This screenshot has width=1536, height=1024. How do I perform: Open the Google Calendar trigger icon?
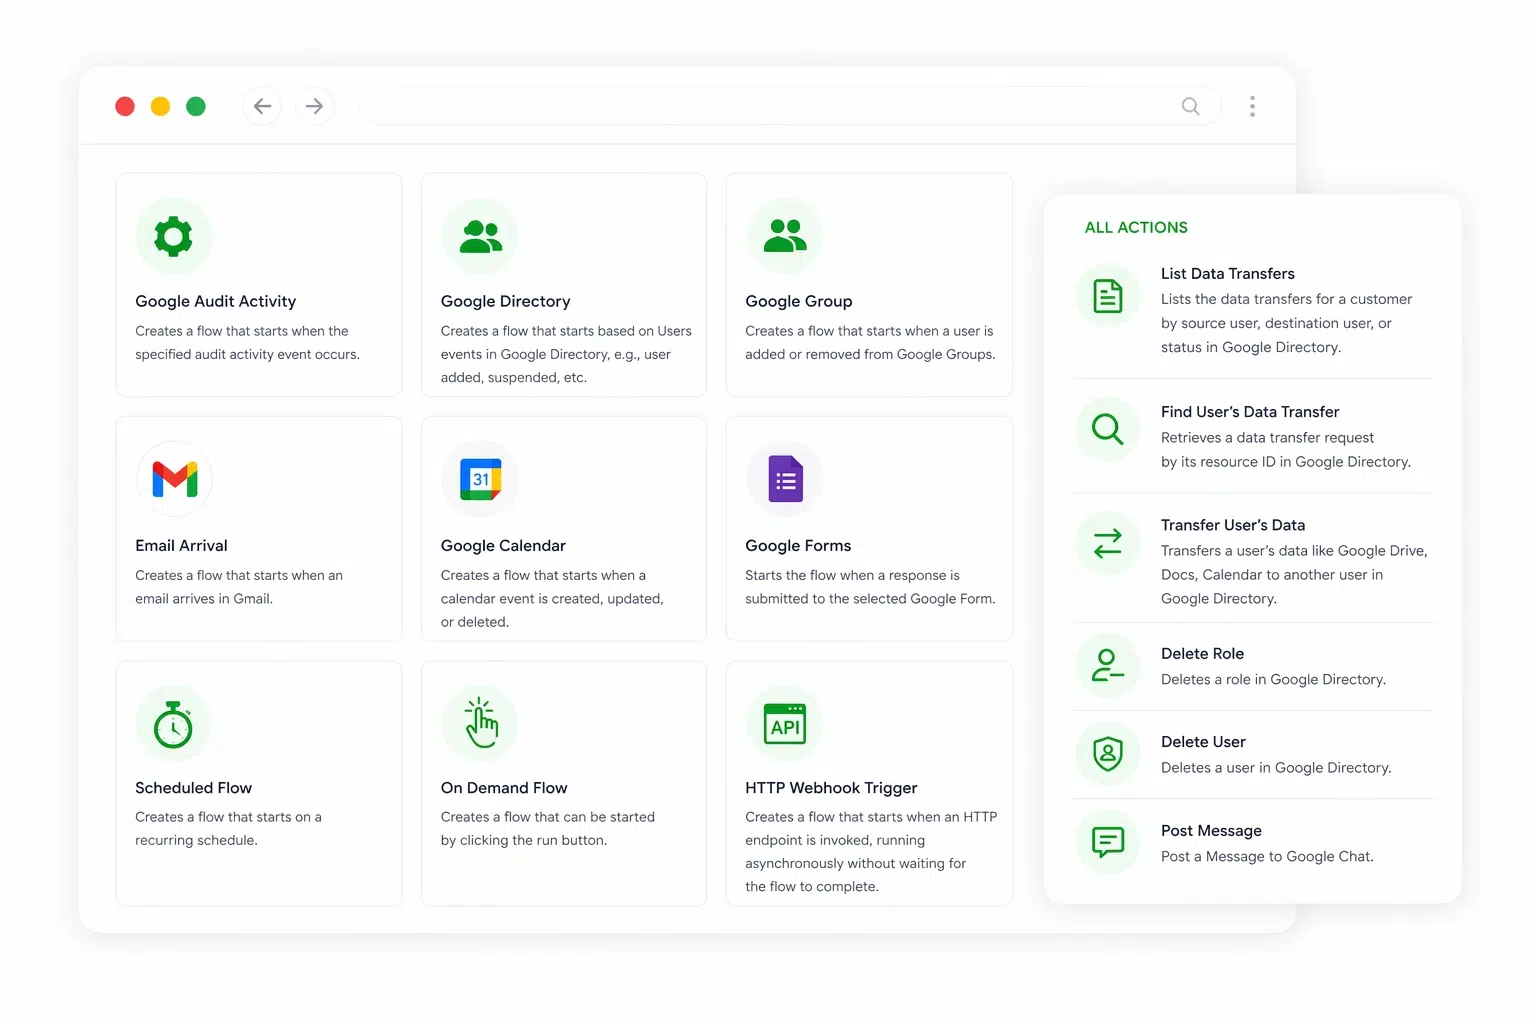[480, 480]
